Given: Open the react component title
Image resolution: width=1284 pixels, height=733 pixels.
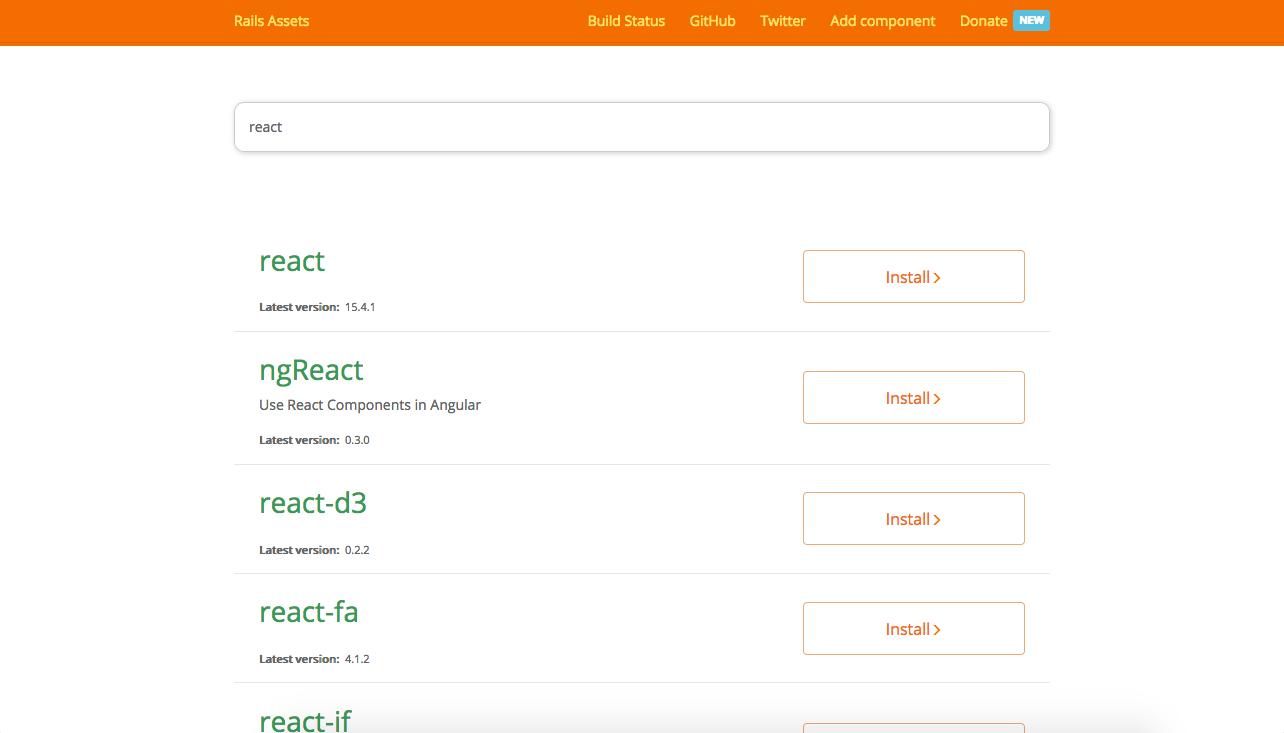Looking at the screenshot, I should [292, 261].
